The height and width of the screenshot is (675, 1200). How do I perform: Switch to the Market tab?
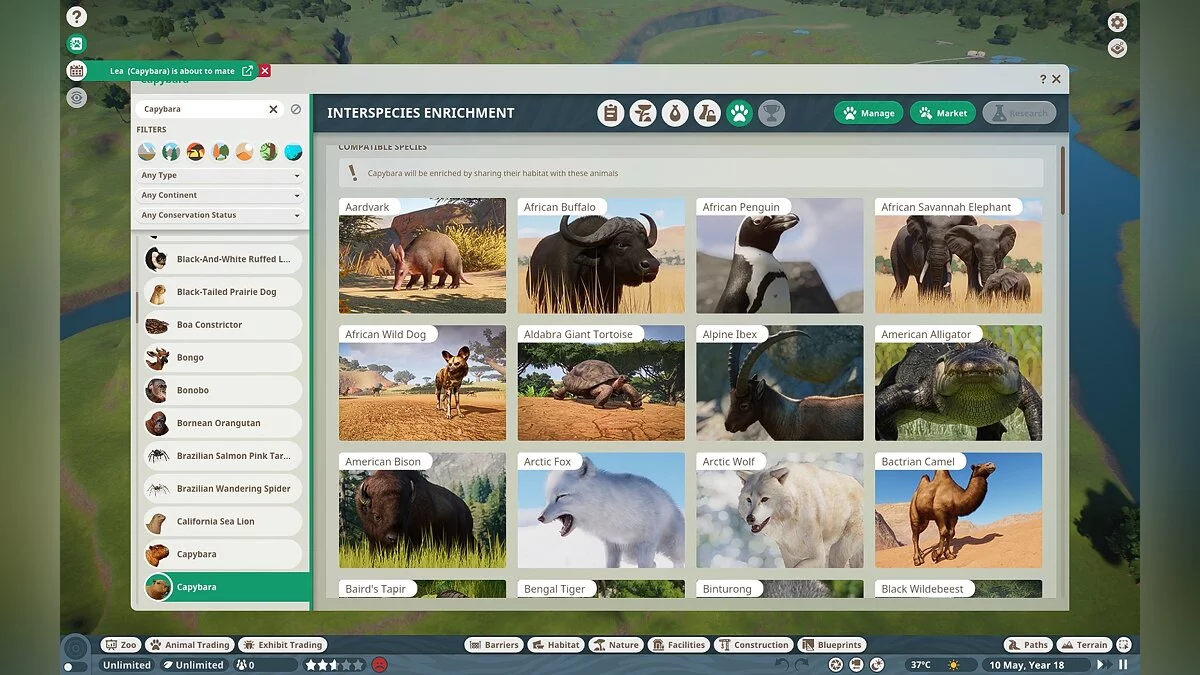click(x=942, y=112)
